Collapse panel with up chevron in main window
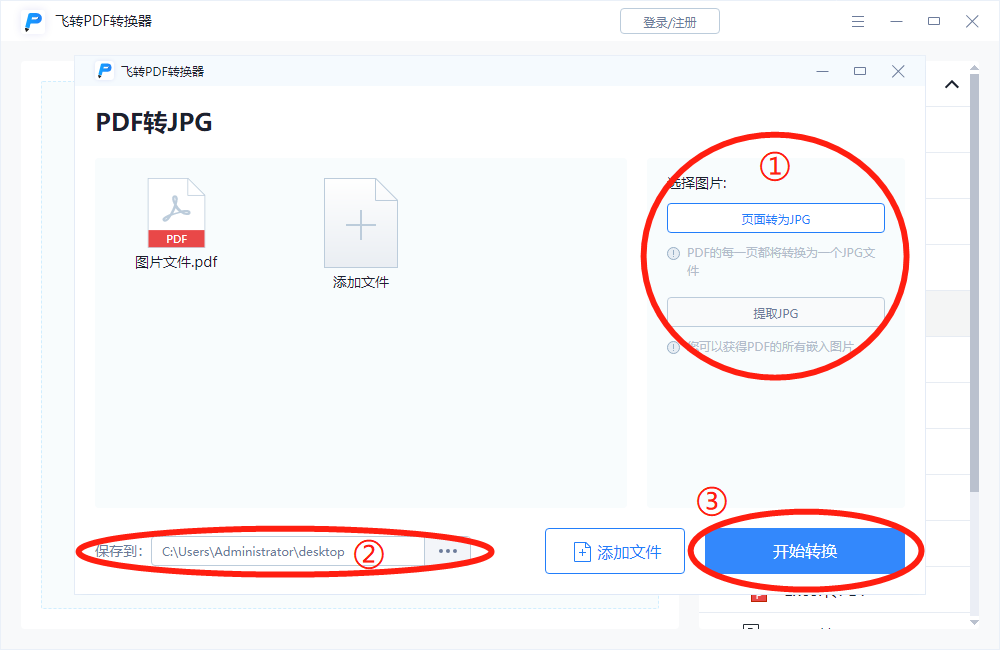The width and height of the screenshot is (1000, 650). pyautogui.click(x=952, y=84)
